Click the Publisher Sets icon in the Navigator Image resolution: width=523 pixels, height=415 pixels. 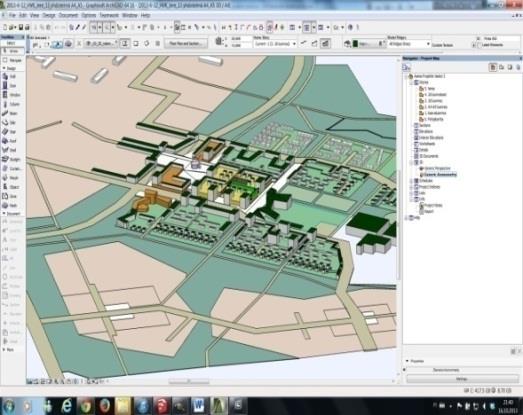(518, 67)
